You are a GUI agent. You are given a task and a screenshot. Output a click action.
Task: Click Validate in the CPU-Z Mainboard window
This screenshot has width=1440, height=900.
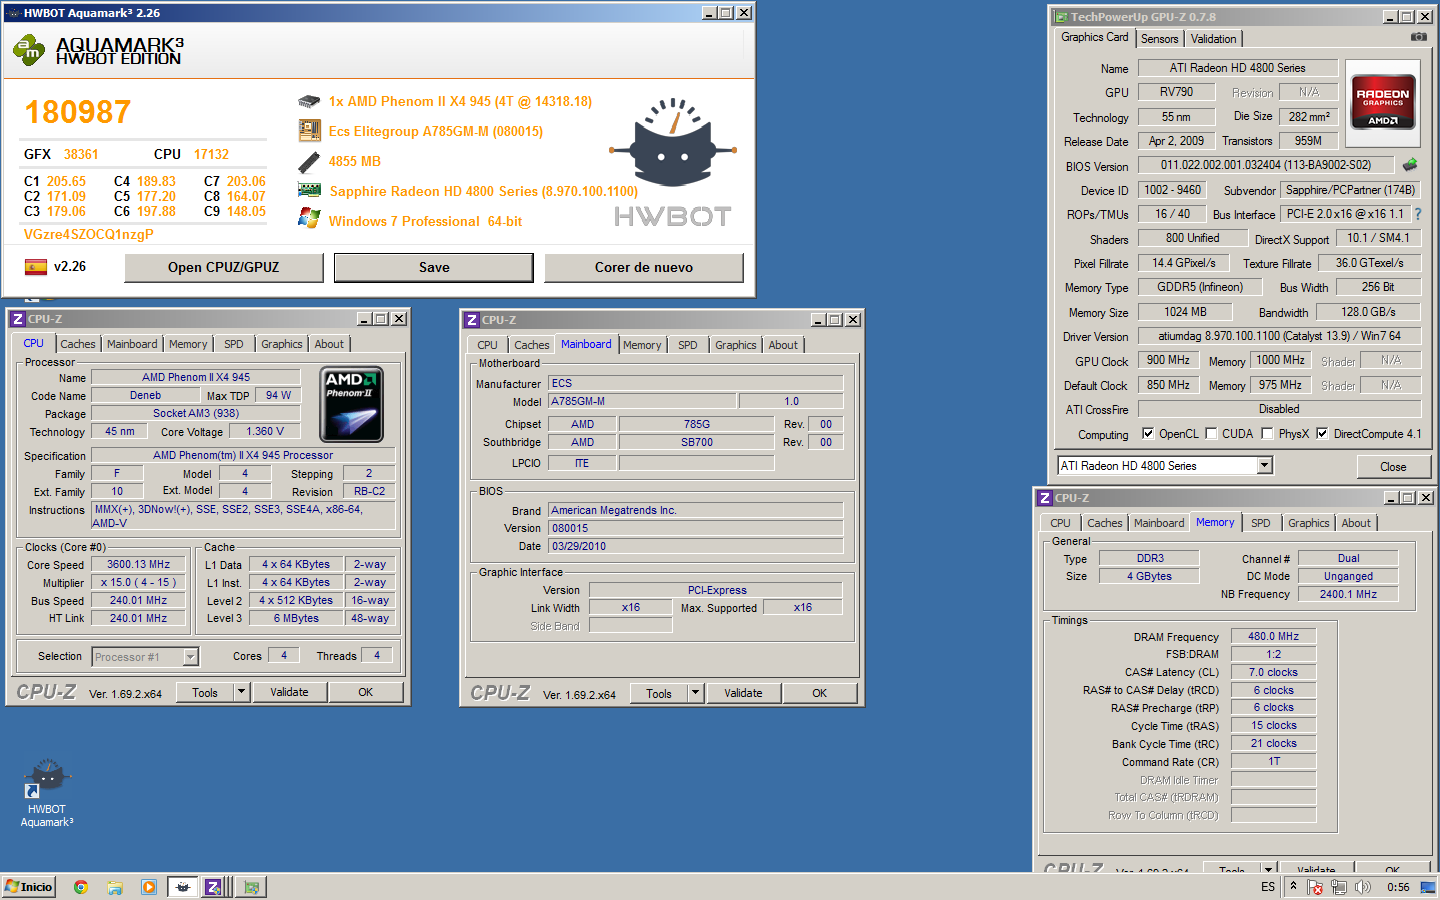[743, 693]
